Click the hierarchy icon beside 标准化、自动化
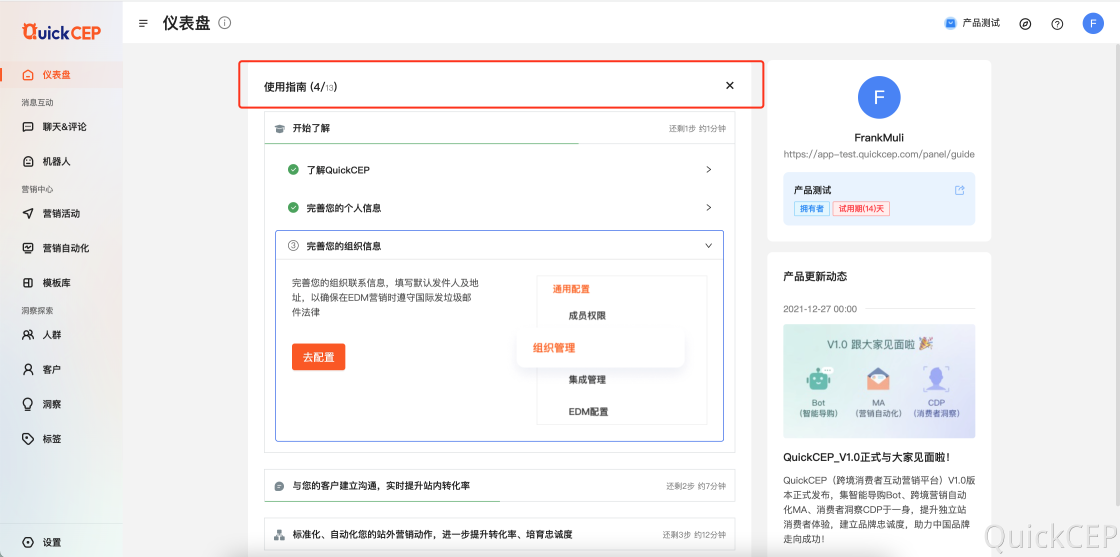The image size is (1120, 557). [279, 535]
